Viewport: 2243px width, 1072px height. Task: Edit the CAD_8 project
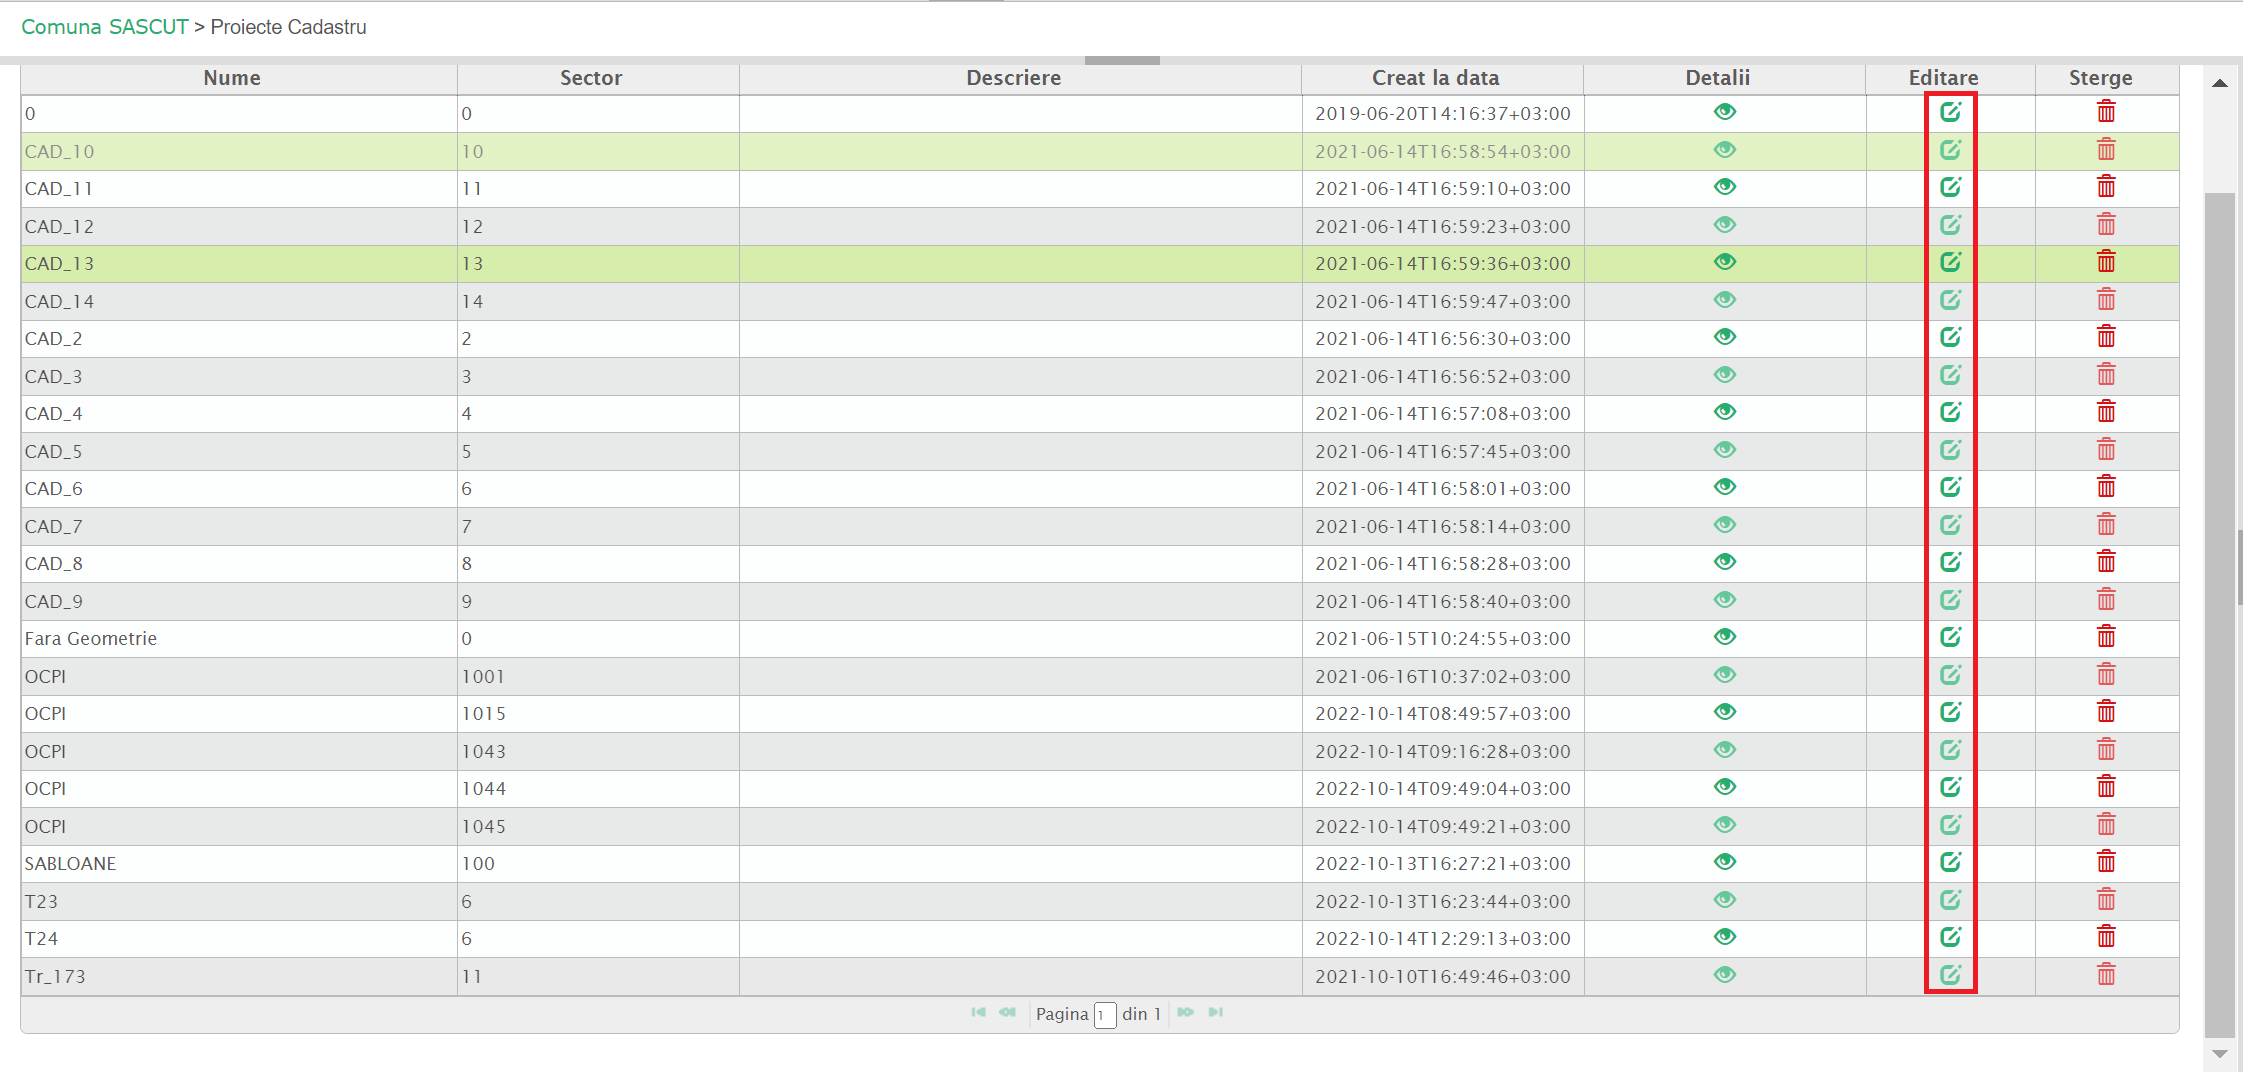pos(1950,562)
